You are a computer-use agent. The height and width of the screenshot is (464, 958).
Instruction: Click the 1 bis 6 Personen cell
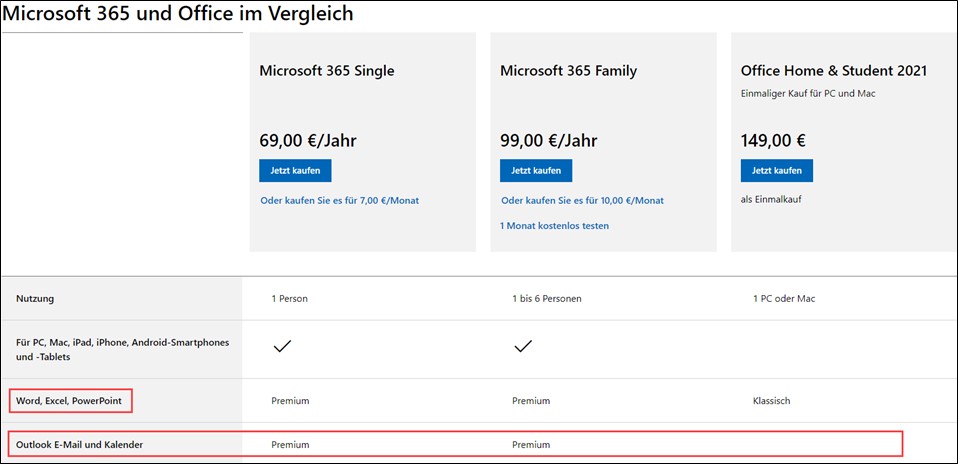point(547,299)
